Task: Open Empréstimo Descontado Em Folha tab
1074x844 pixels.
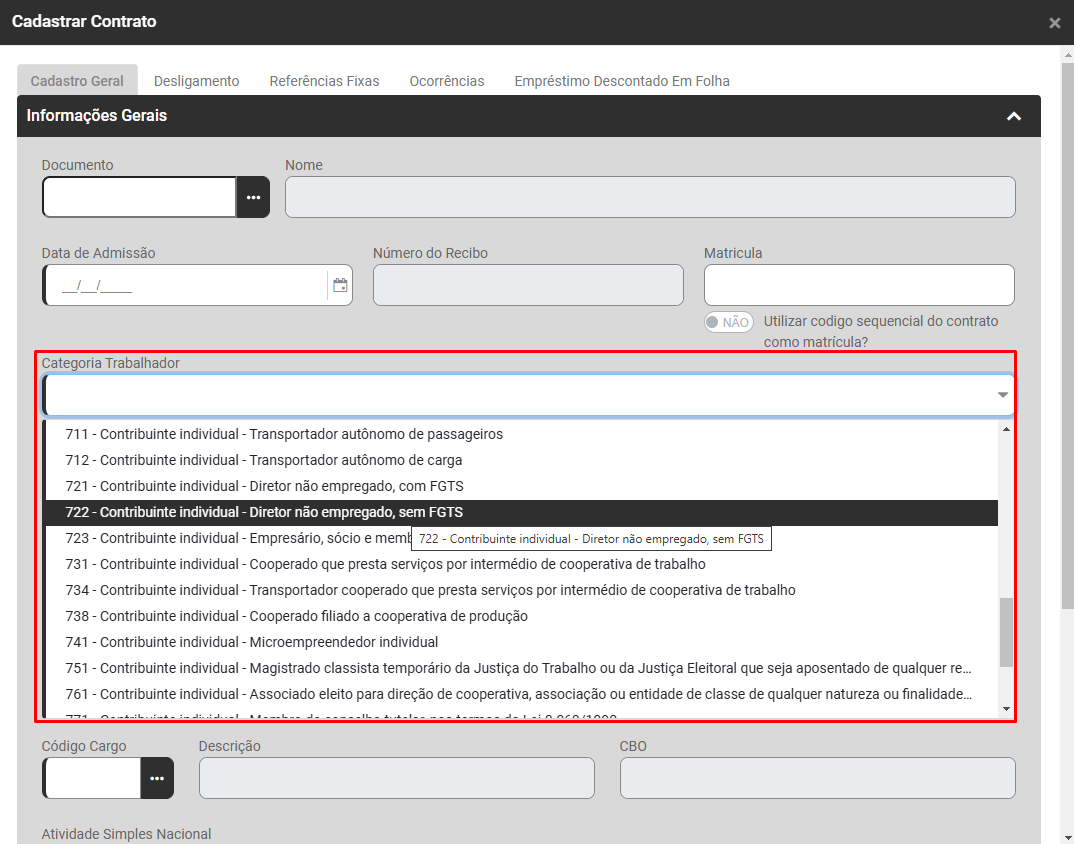Action: coord(621,81)
